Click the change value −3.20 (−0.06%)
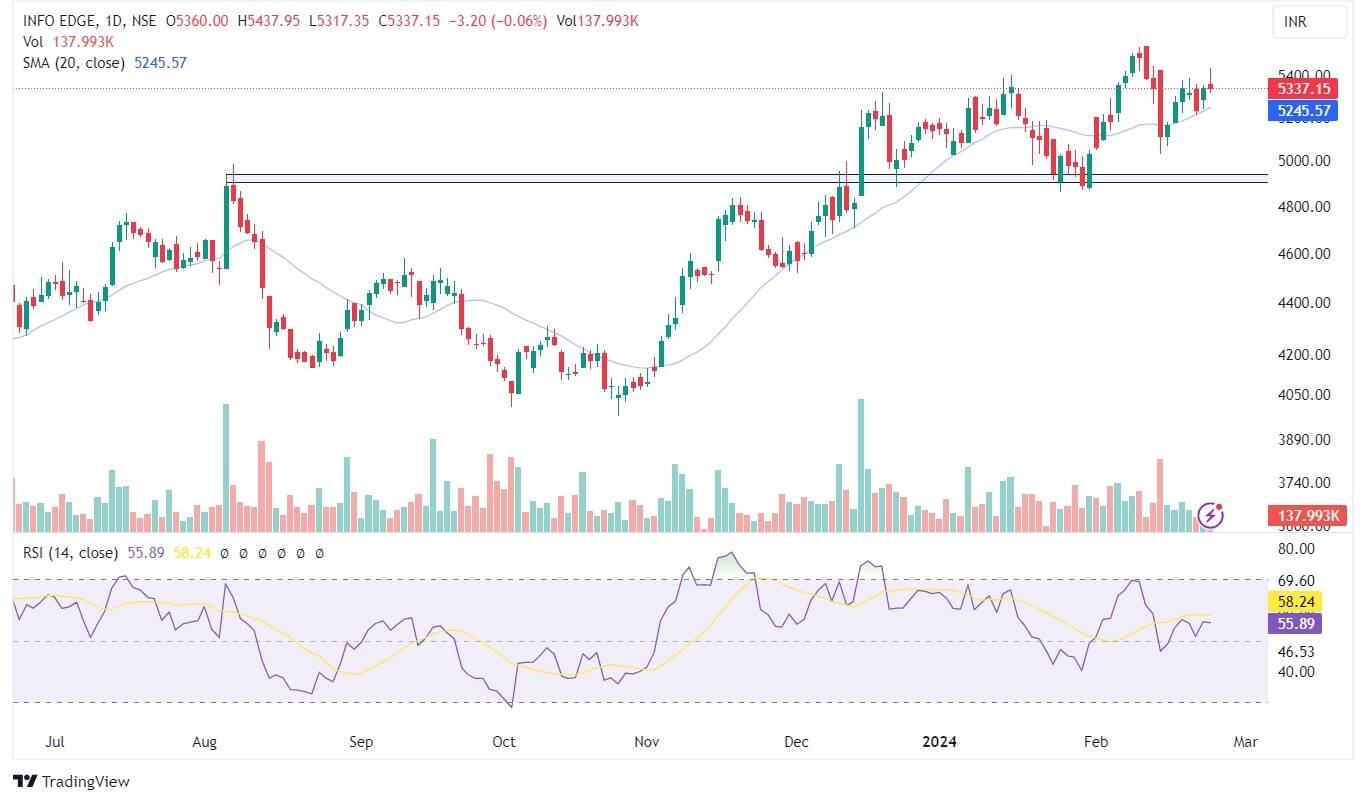Image resolution: width=1366 pixels, height=803 pixels. pos(499,21)
